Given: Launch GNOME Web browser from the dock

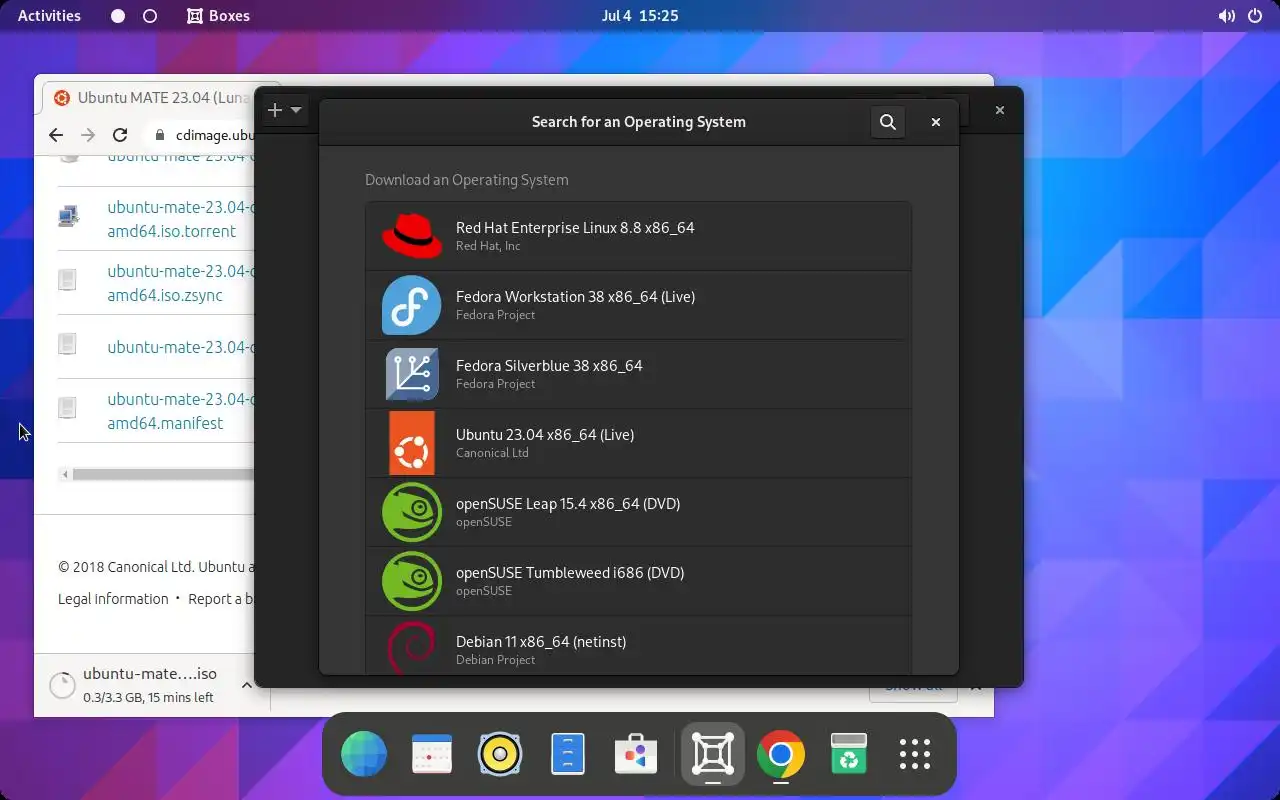Looking at the screenshot, I should (x=364, y=754).
